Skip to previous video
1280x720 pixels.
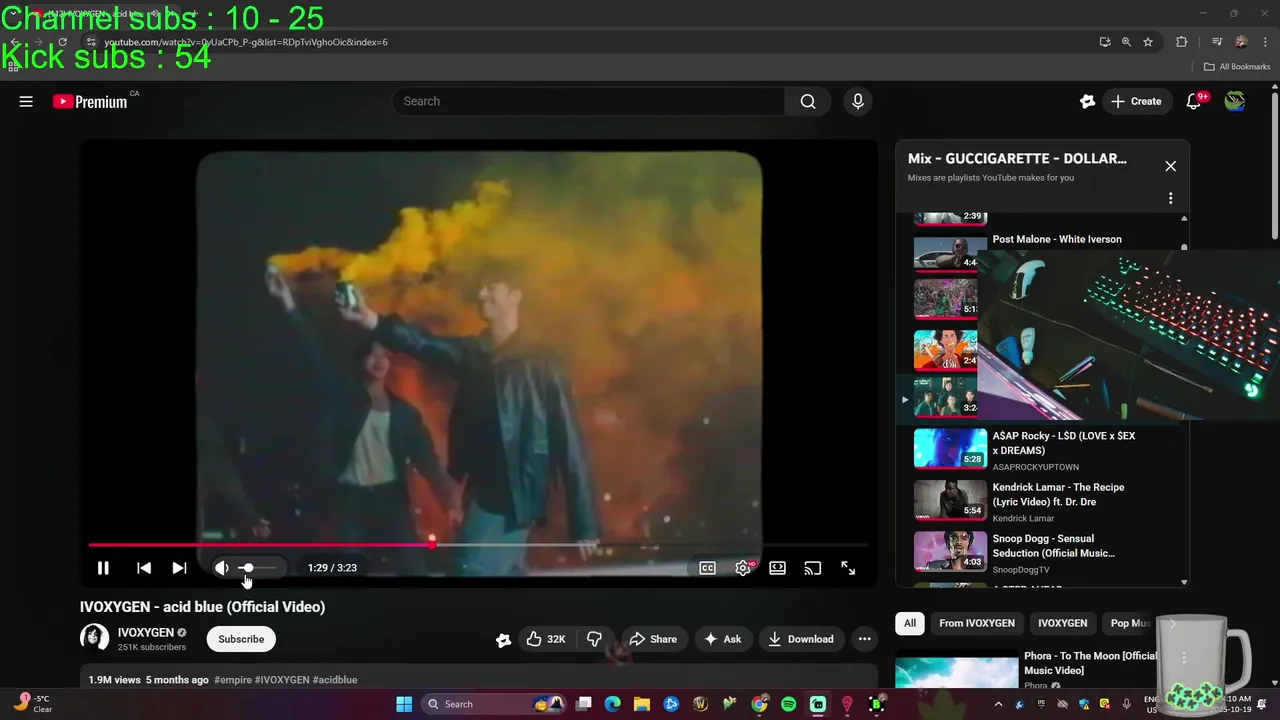click(x=144, y=568)
